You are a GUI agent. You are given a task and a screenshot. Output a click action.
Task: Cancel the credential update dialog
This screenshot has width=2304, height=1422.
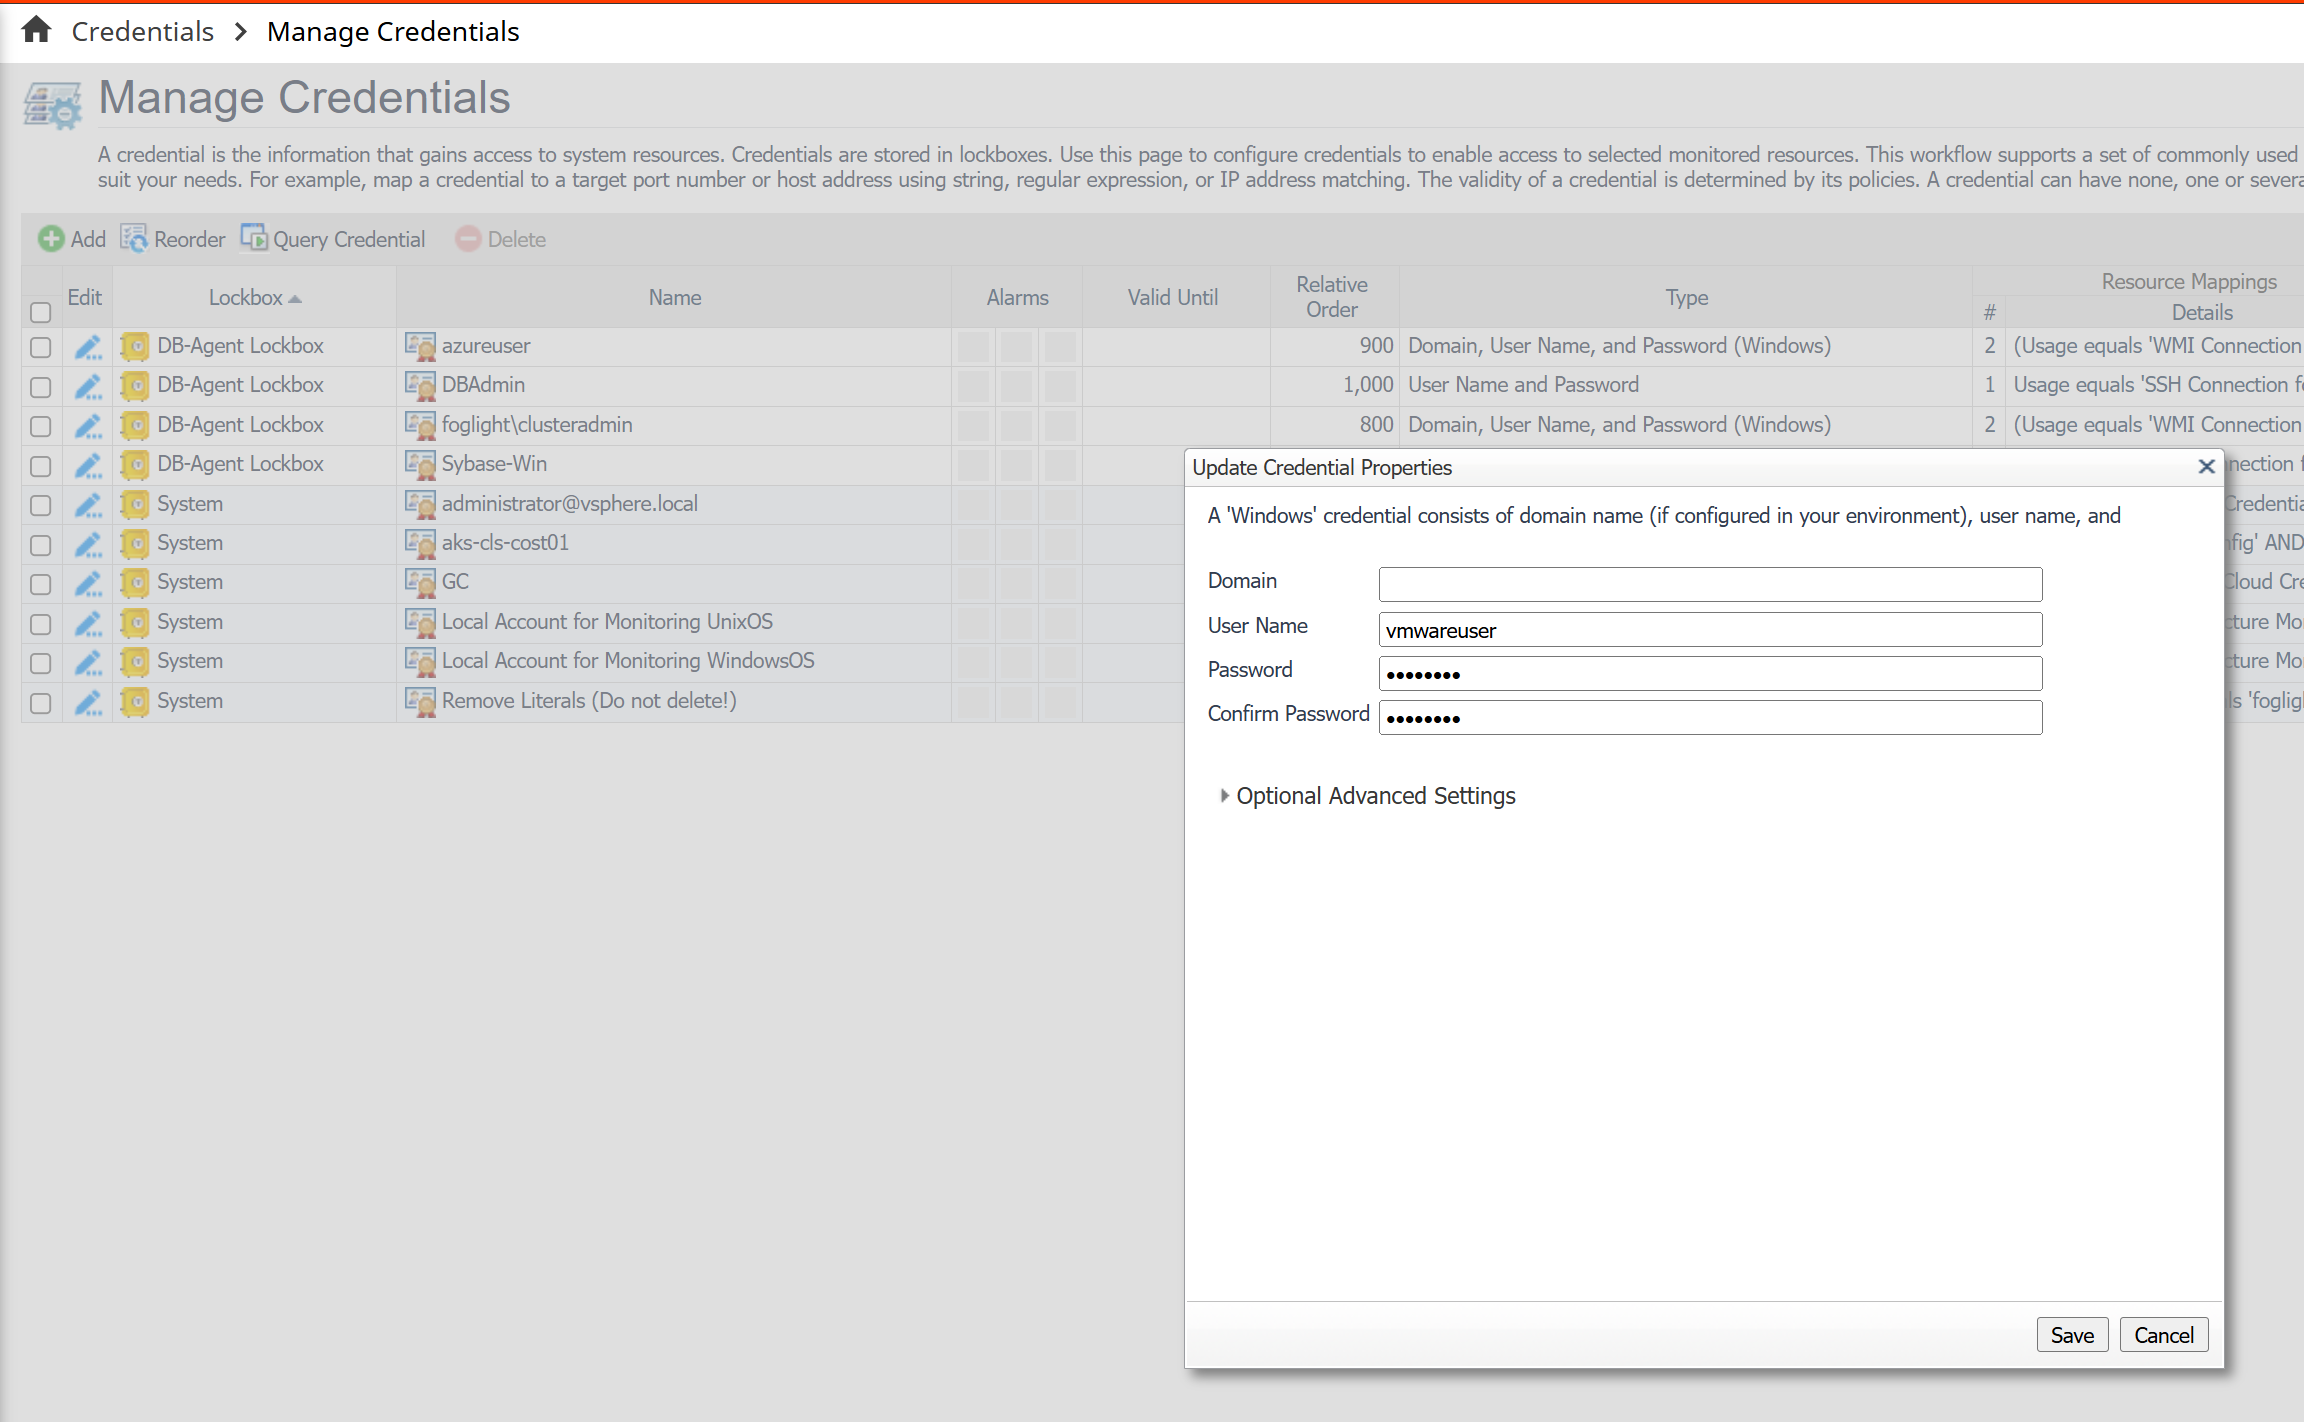coord(2163,1334)
